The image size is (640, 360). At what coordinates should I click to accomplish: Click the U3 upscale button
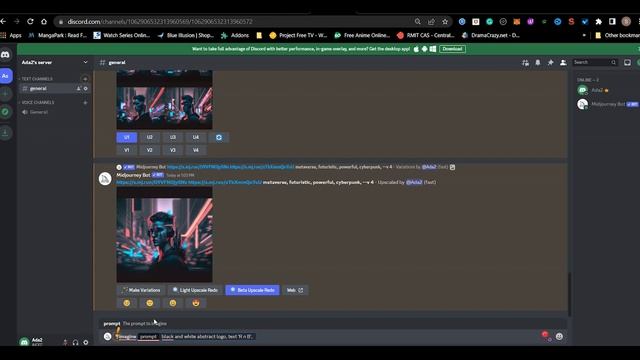[173, 138]
